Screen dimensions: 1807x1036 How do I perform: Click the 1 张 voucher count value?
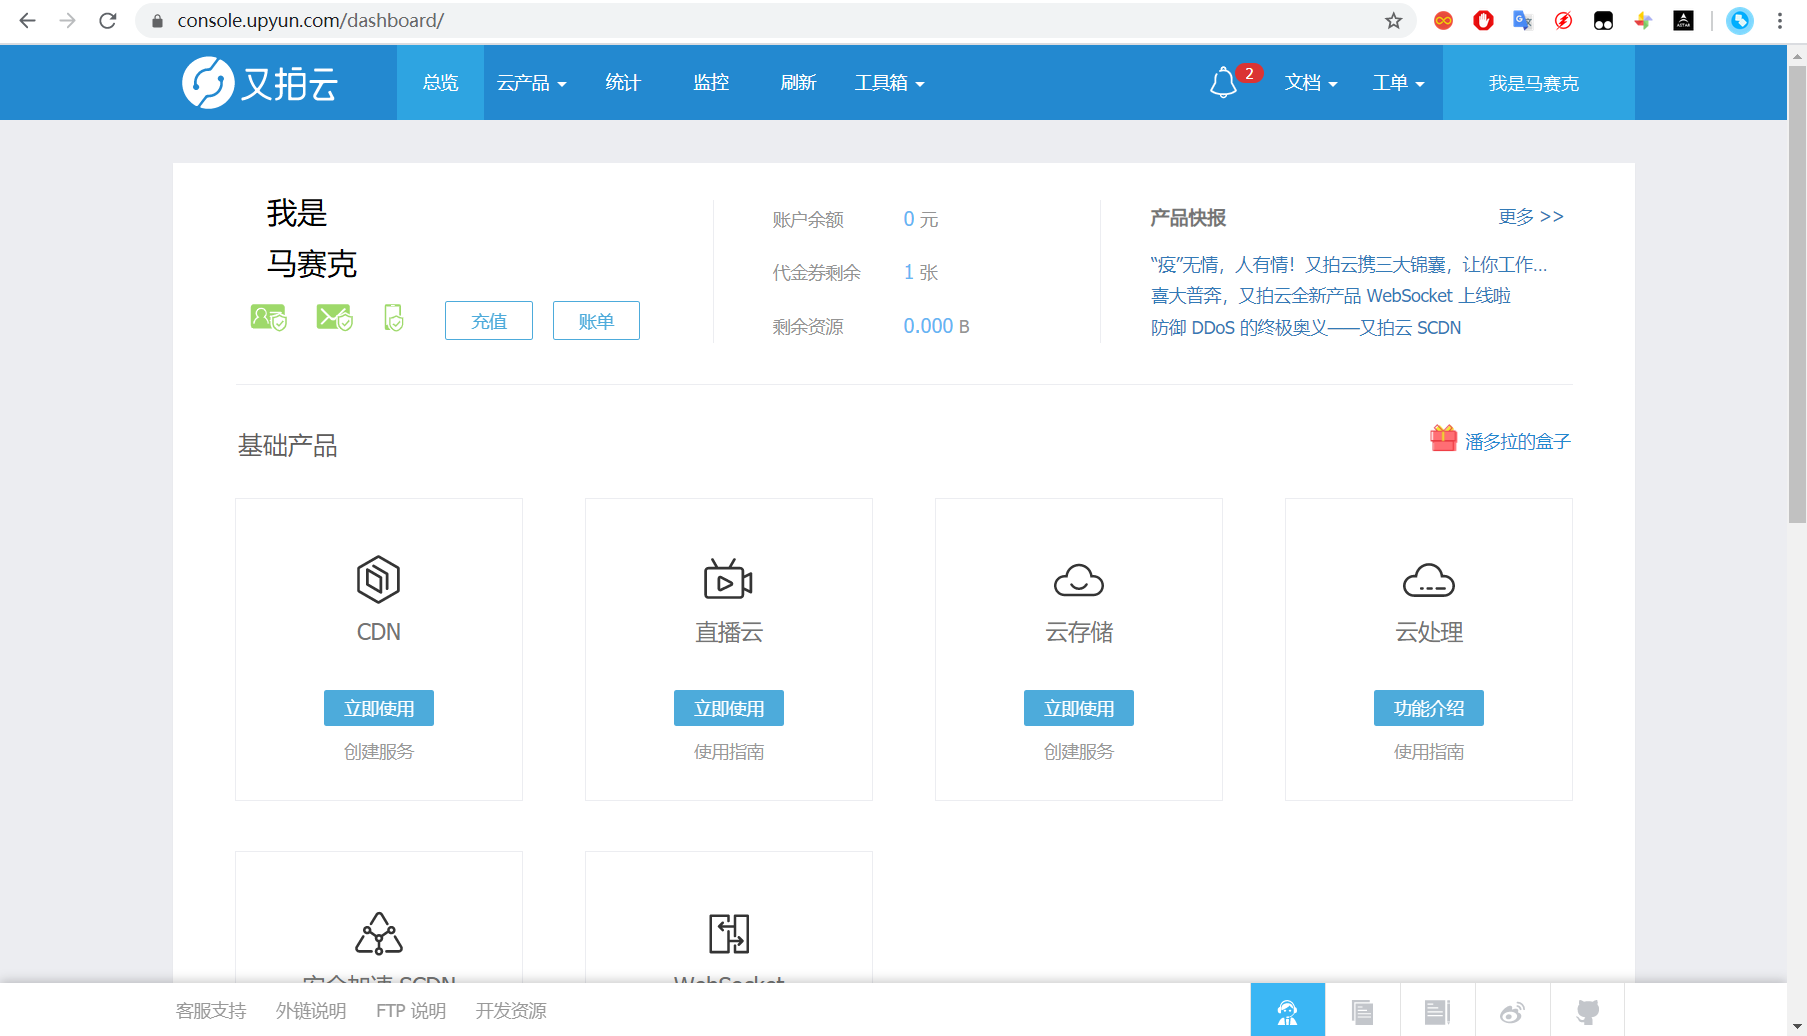(921, 272)
